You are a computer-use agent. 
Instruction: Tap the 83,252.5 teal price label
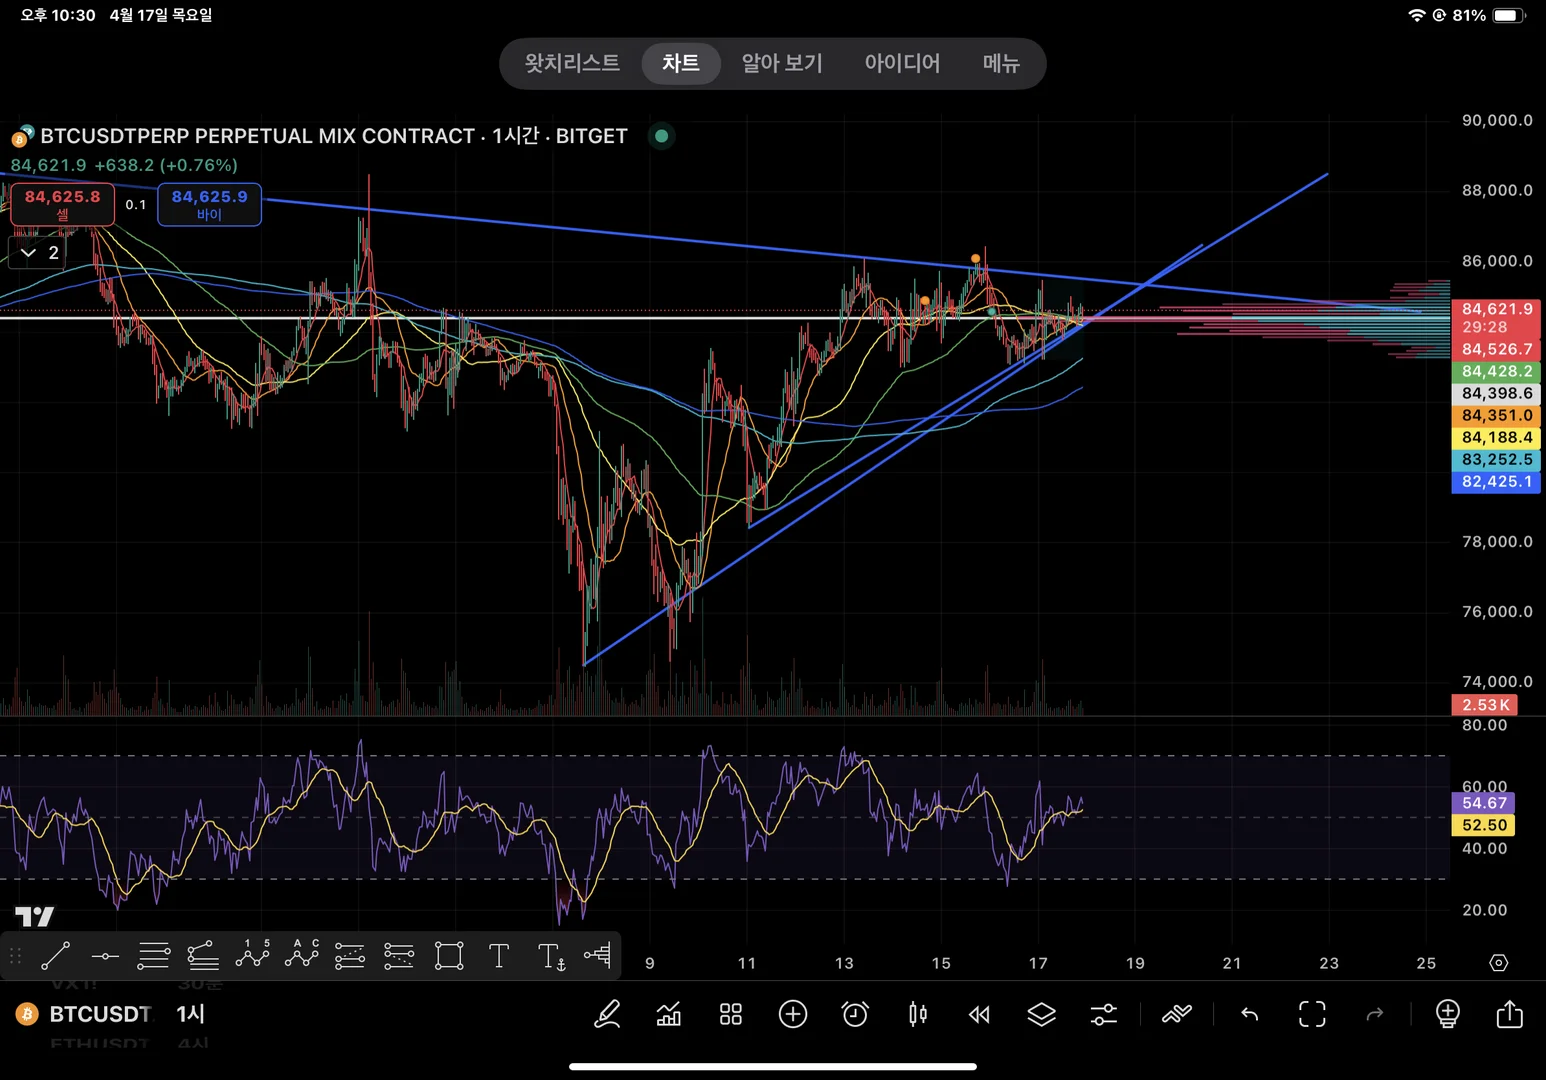click(1496, 459)
